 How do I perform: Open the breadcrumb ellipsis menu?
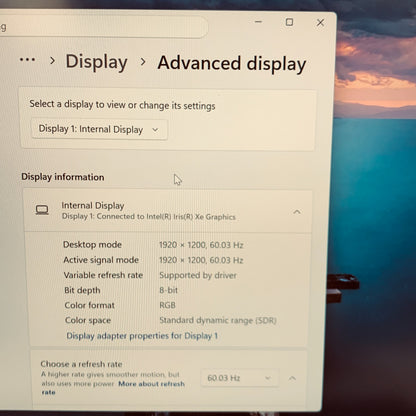tap(27, 60)
